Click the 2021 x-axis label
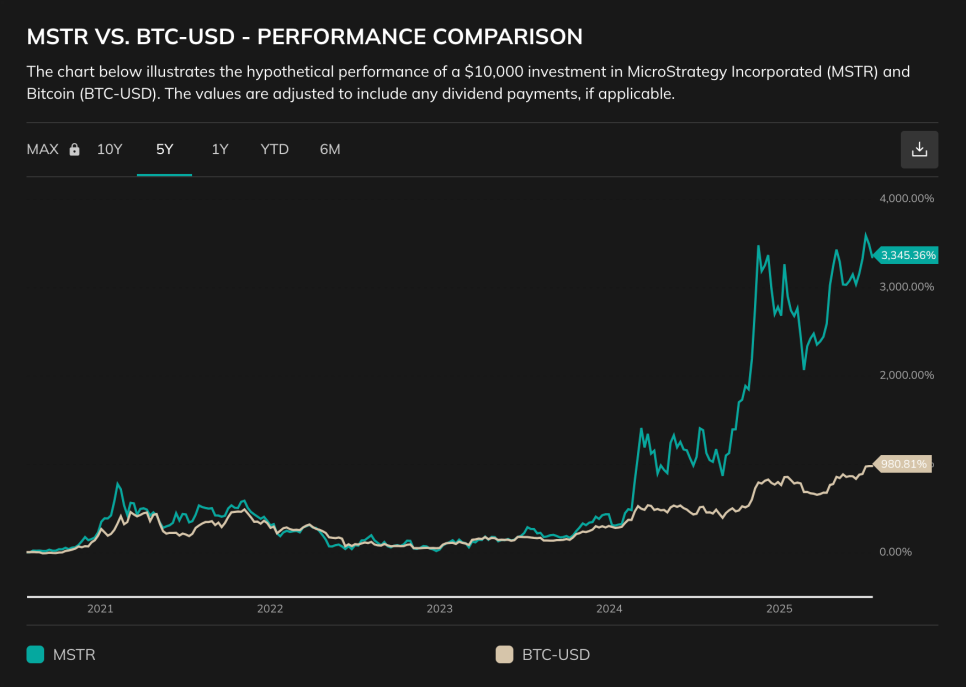Viewport: 966px width, 687px height. [100, 609]
